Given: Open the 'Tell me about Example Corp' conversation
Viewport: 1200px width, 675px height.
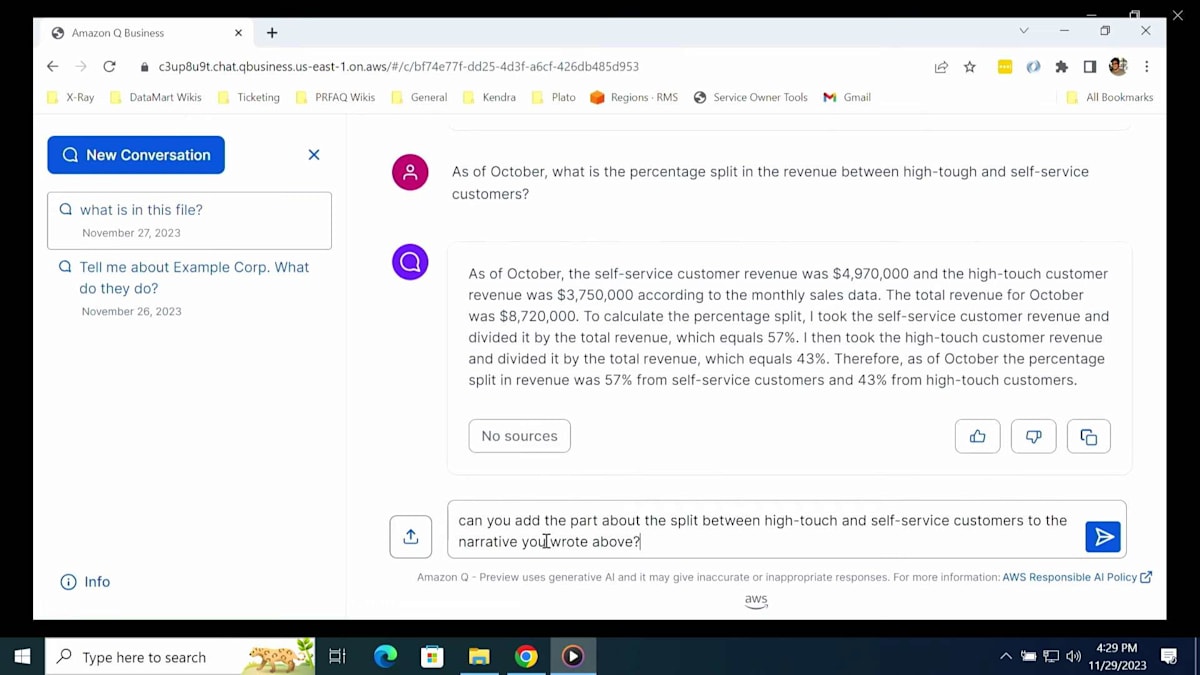Looking at the screenshot, I should pos(189,288).
